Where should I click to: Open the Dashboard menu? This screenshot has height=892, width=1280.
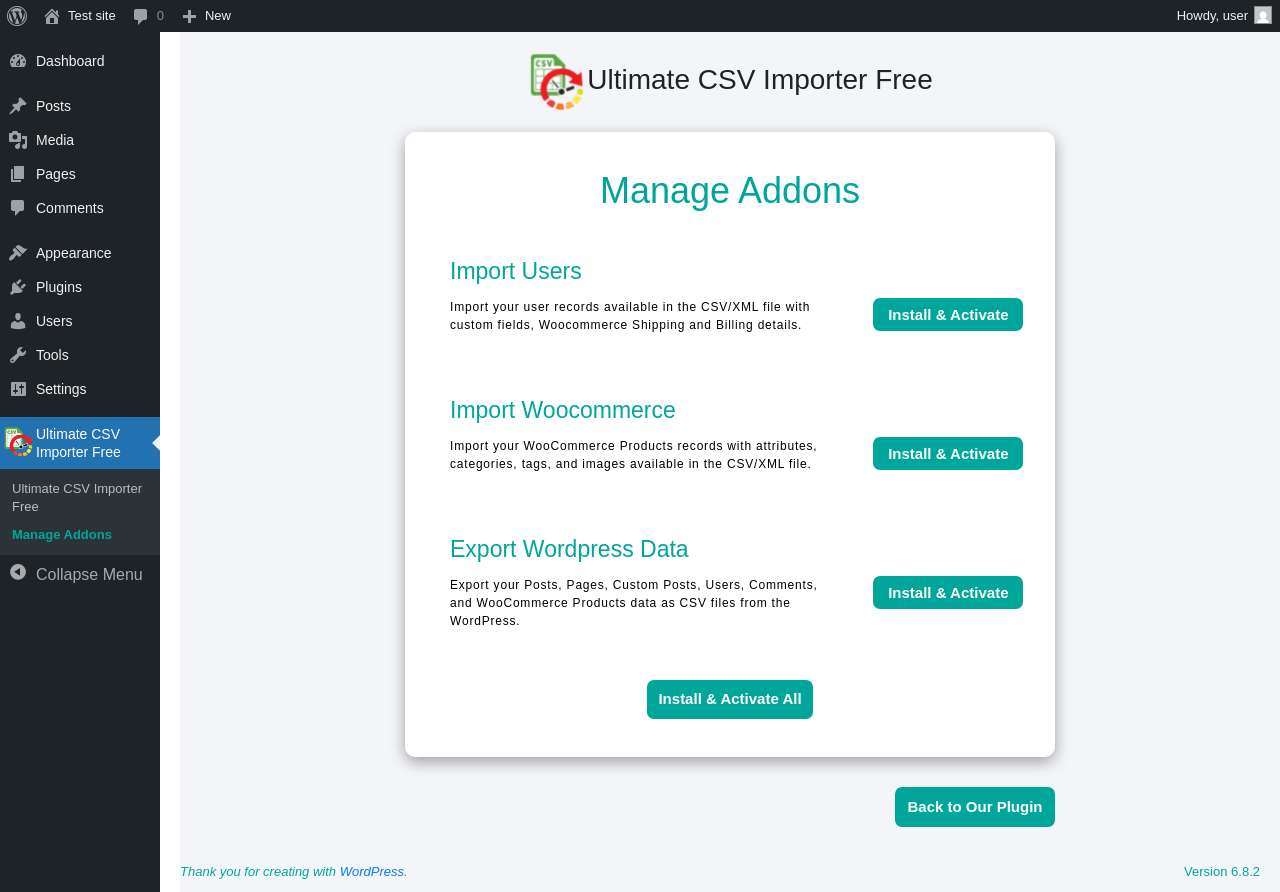click(70, 61)
